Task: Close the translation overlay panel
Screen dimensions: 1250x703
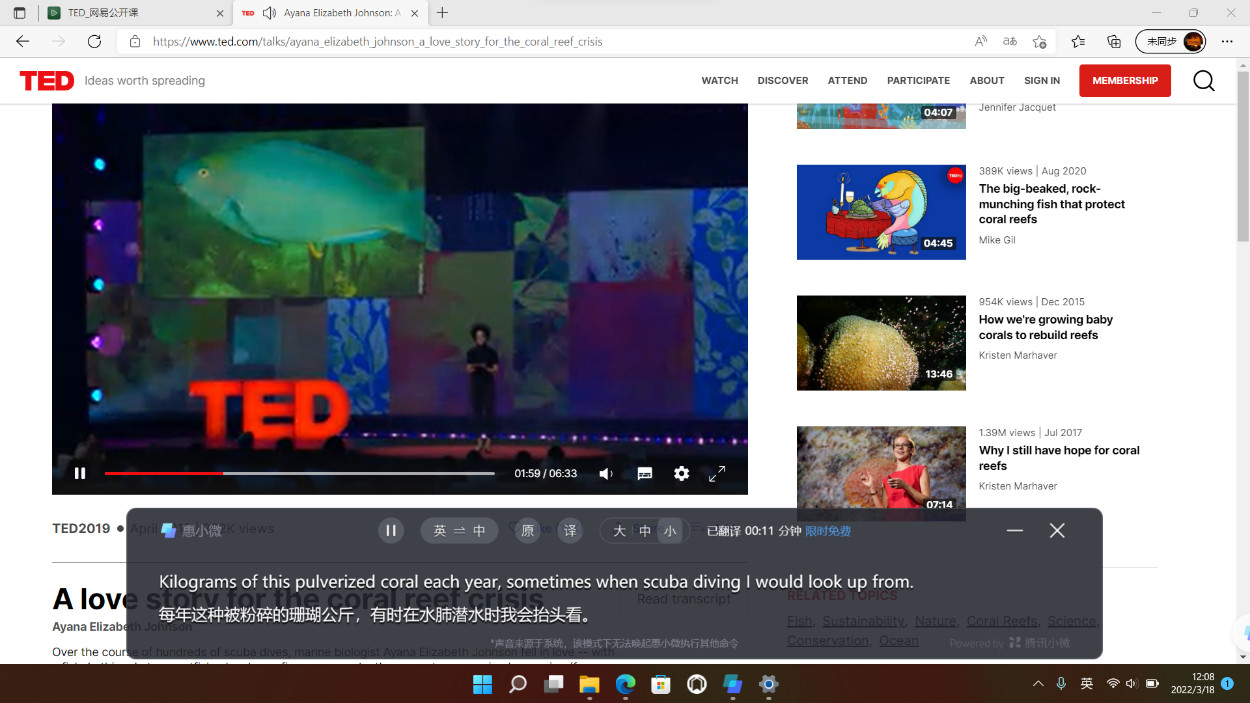Action: point(1057,531)
